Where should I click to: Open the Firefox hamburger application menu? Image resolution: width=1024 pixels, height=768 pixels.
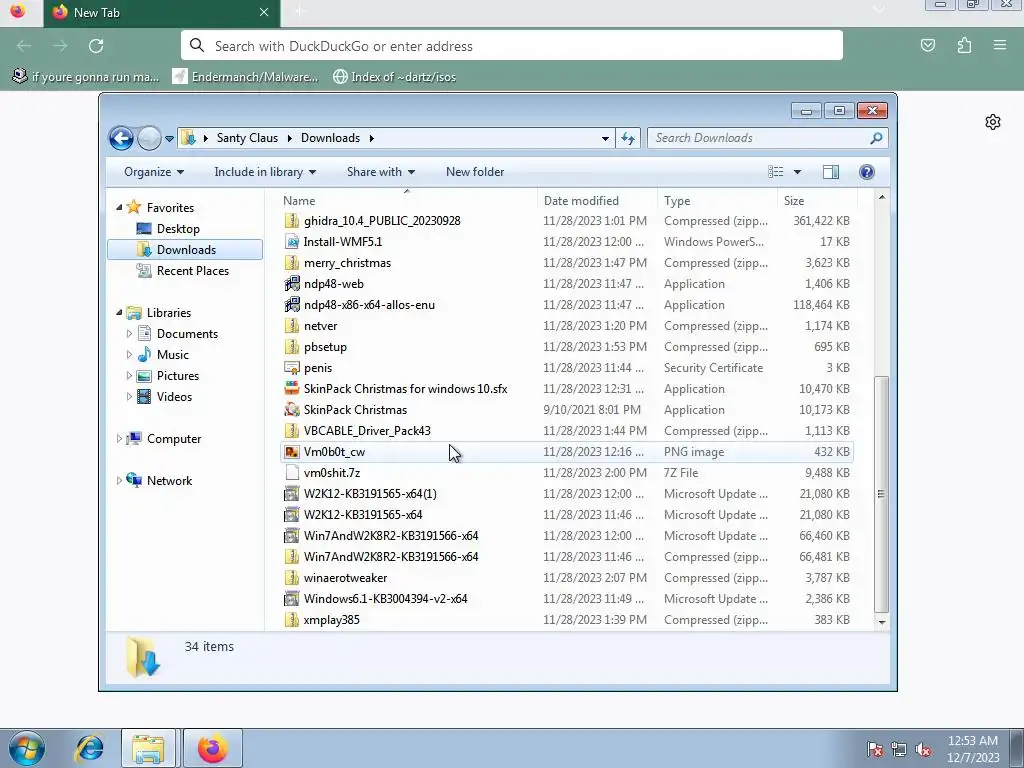1000,45
